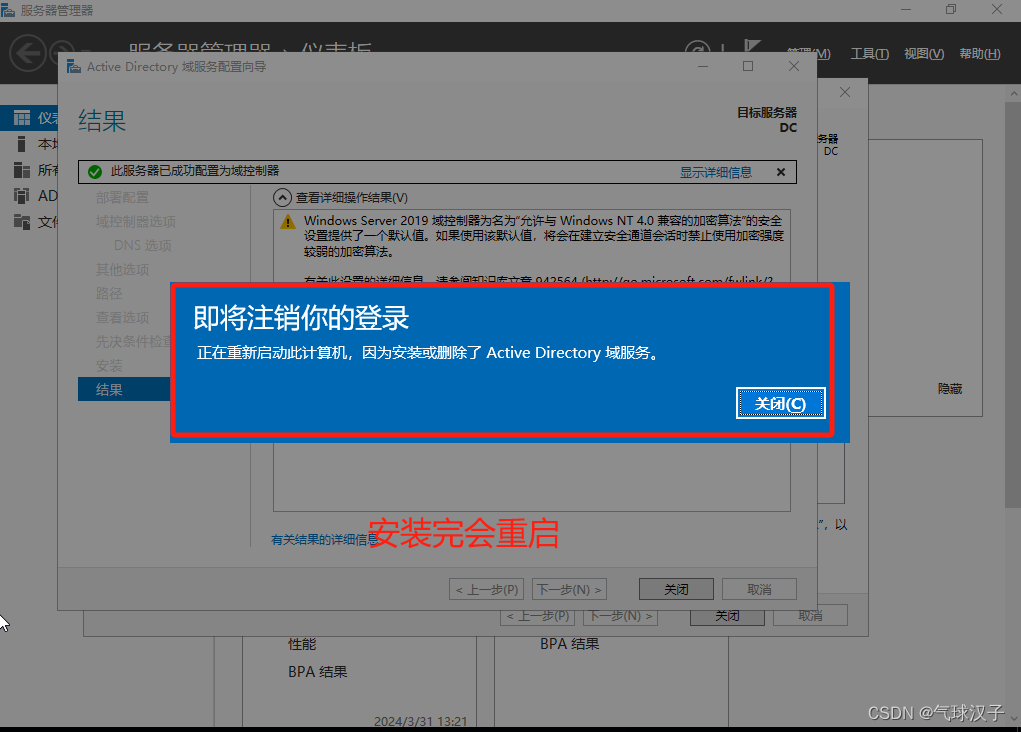
Task: Click the refresh icon in Server Manager header
Action: pyautogui.click(x=697, y=50)
